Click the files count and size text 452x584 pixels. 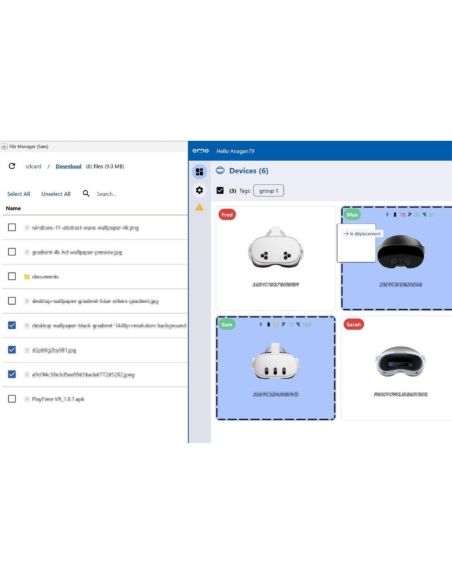pyautogui.click(x=105, y=166)
